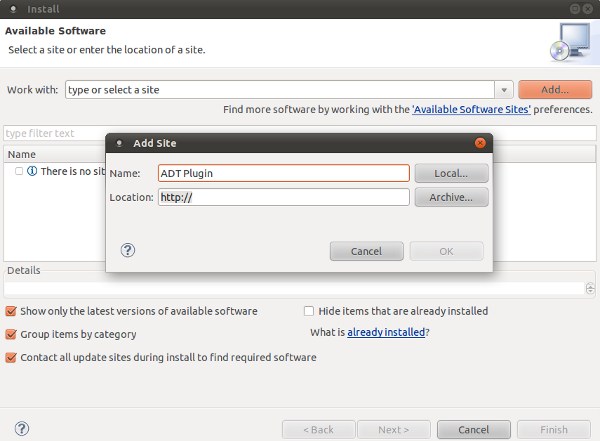Click Cancel in the Install wizard footer
Screen dimensions: 600x441
[x=473, y=429]
